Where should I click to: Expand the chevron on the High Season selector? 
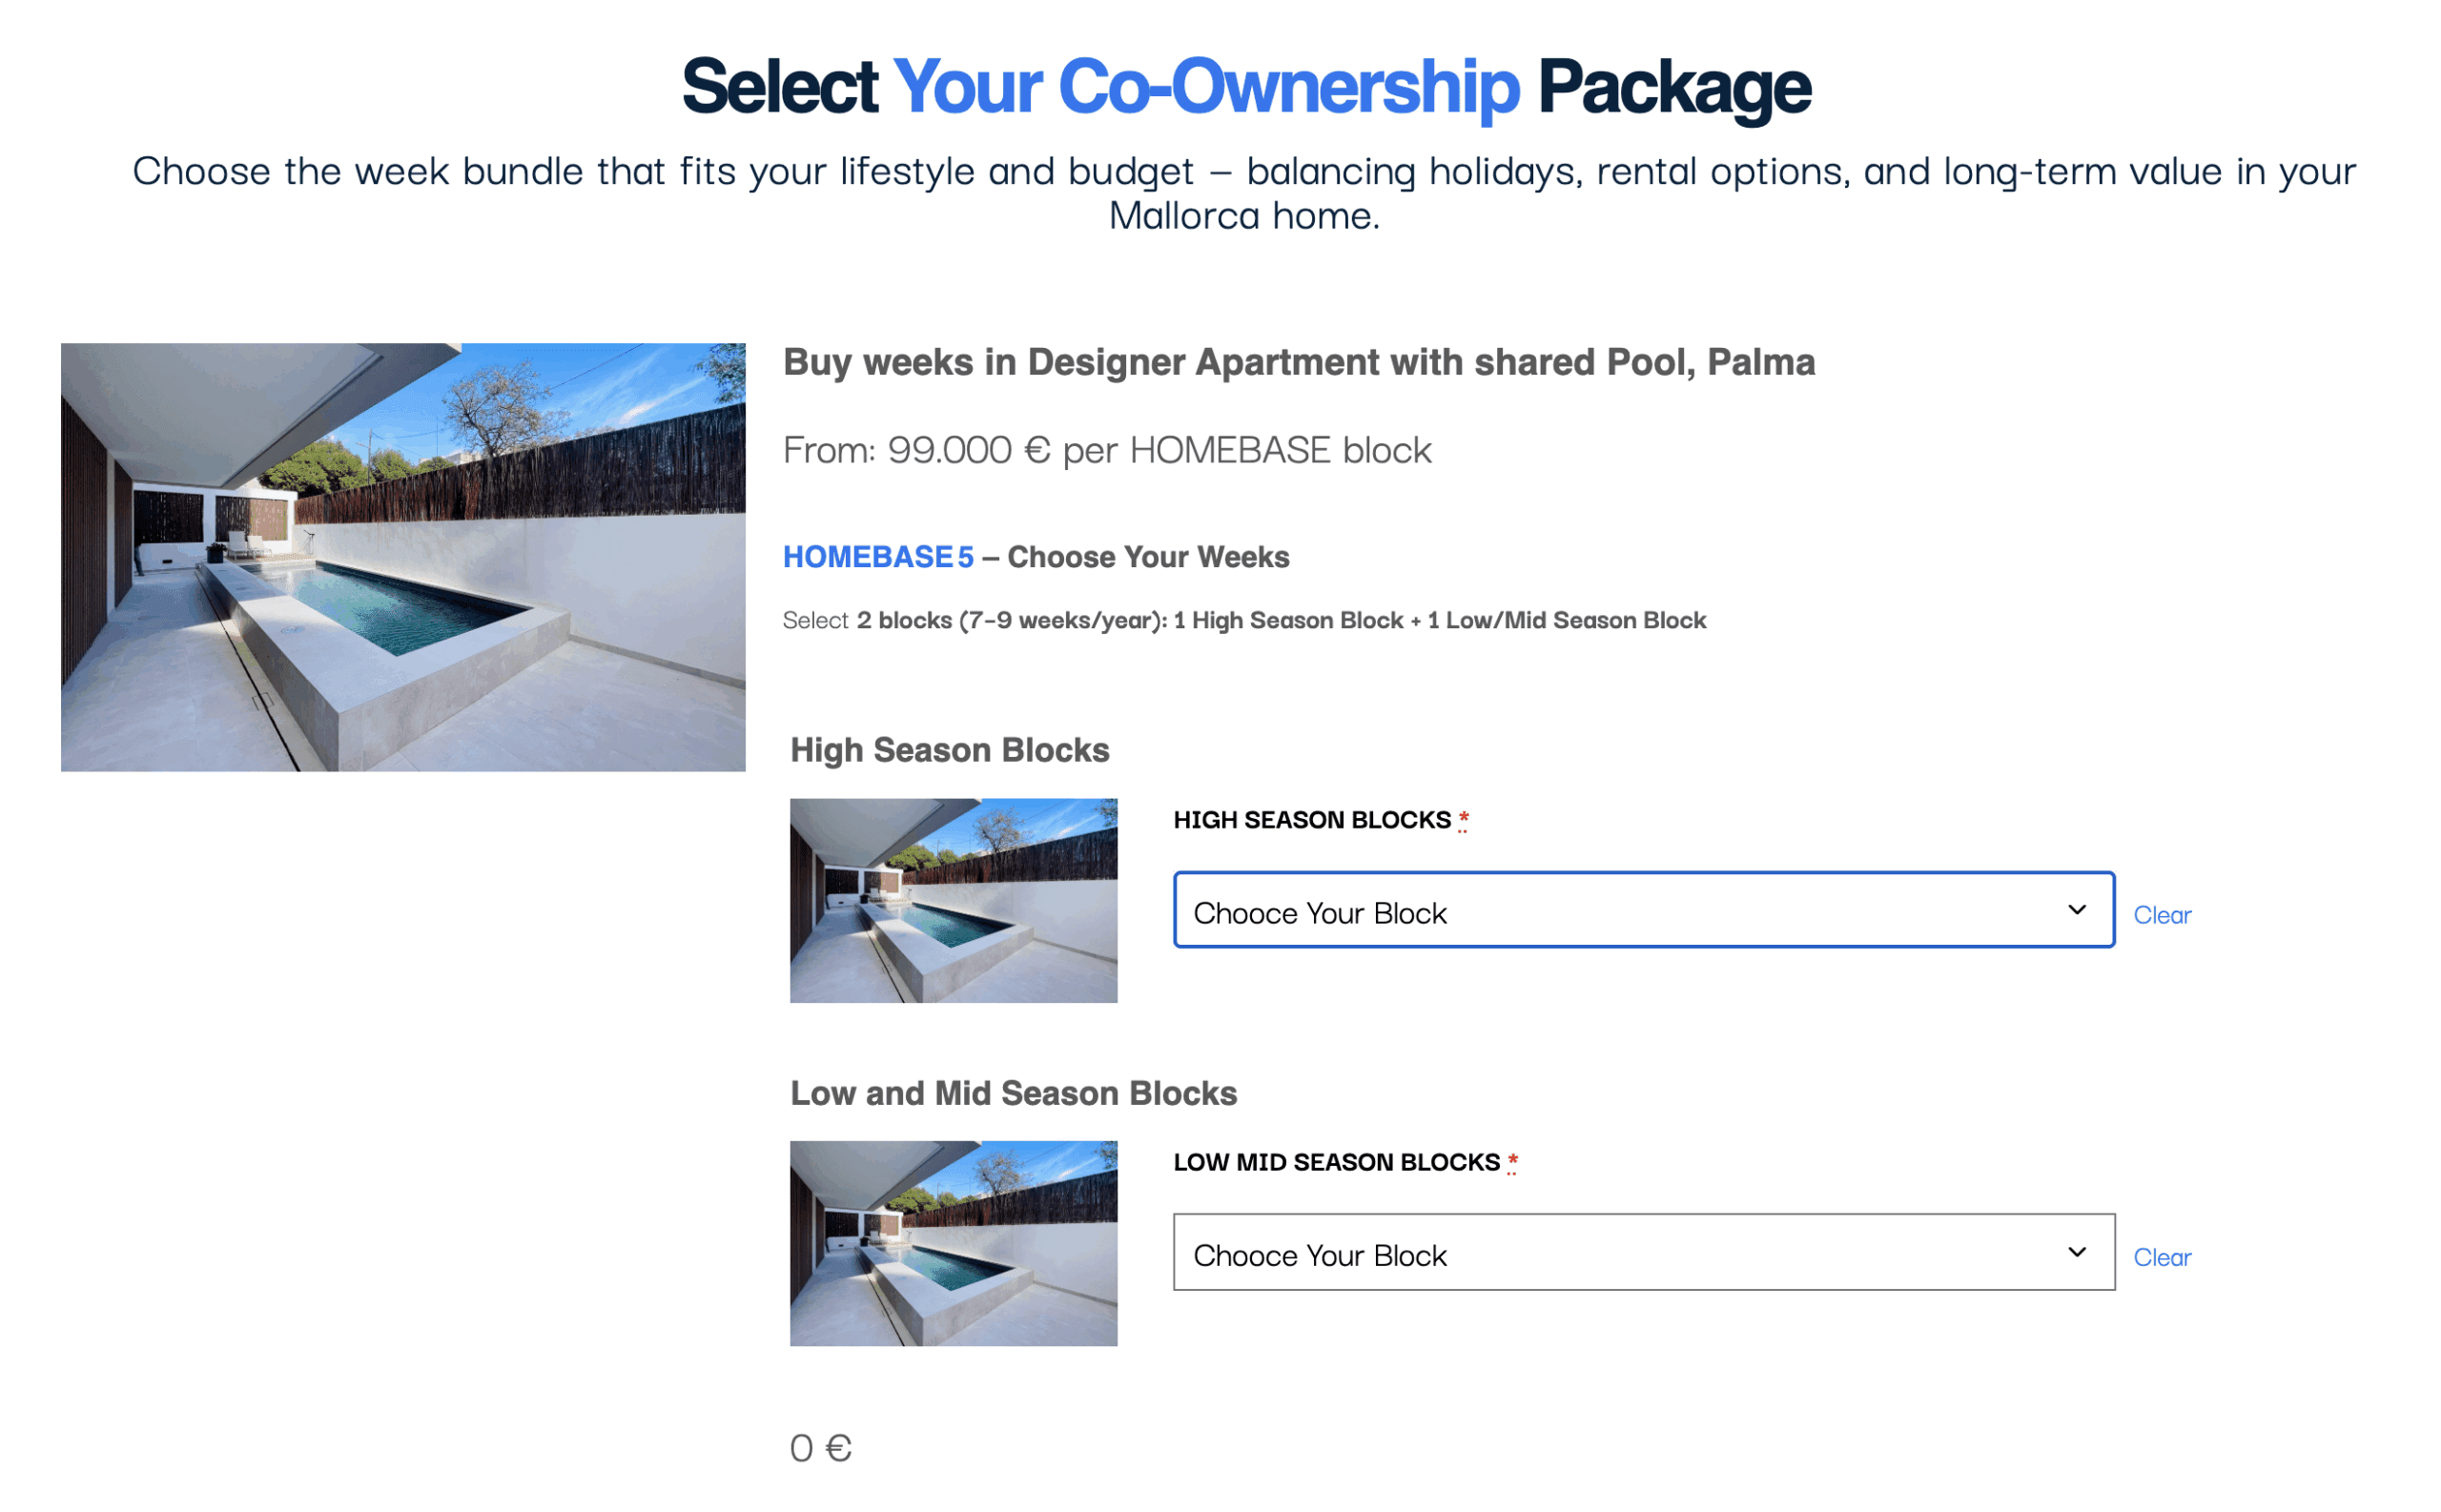pos(2079,911)
